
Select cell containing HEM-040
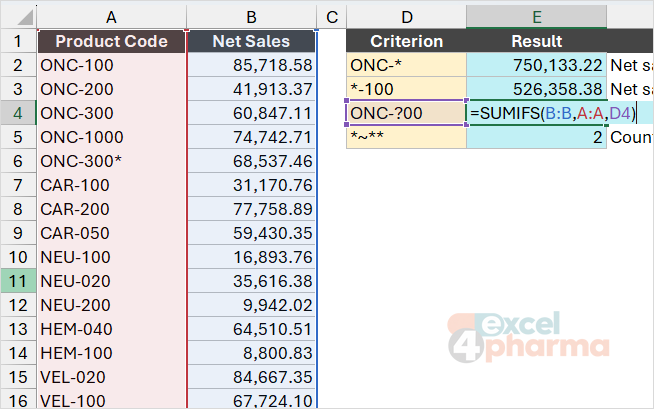[x=111, y=329]
